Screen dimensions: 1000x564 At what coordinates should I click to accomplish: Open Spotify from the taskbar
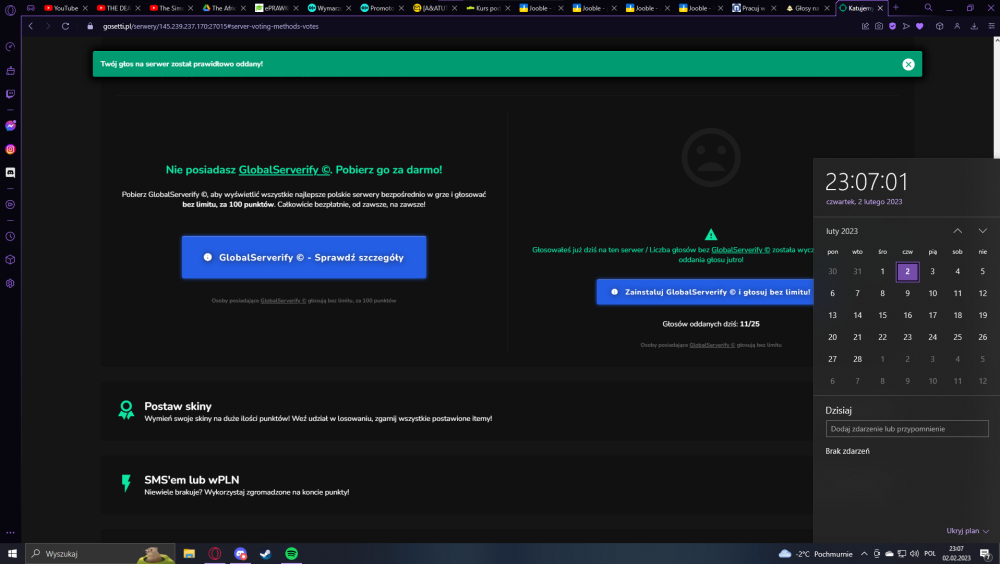pos(291,554)
